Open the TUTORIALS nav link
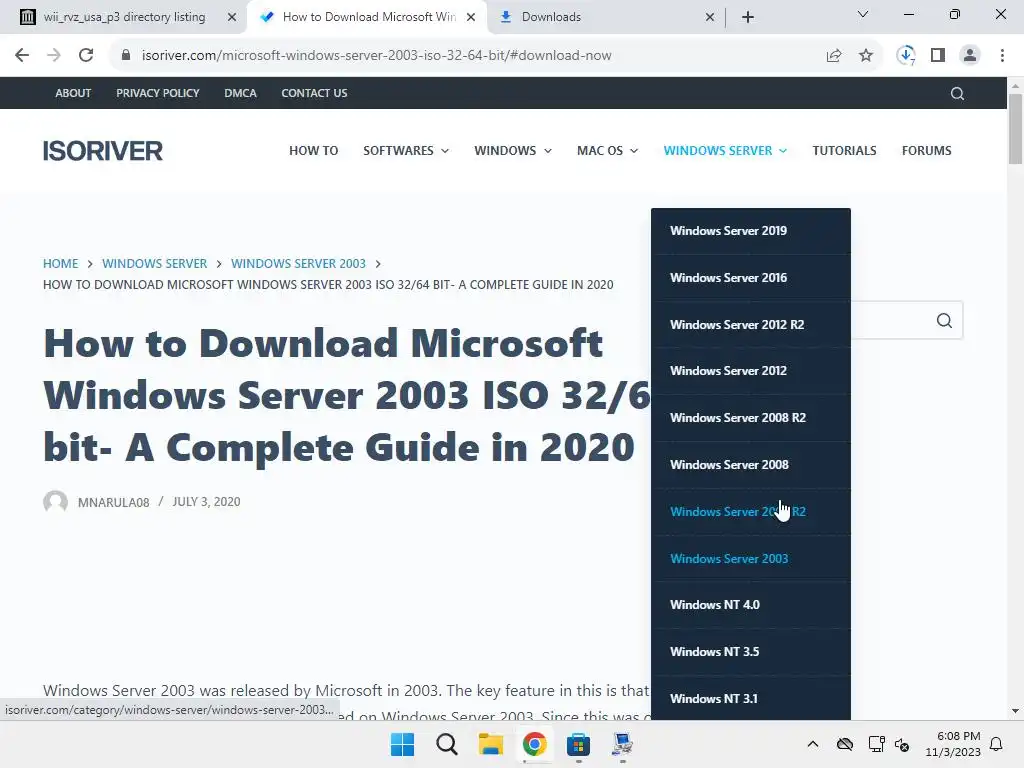Screen dimensions: 1024x768 coord(844,150)
